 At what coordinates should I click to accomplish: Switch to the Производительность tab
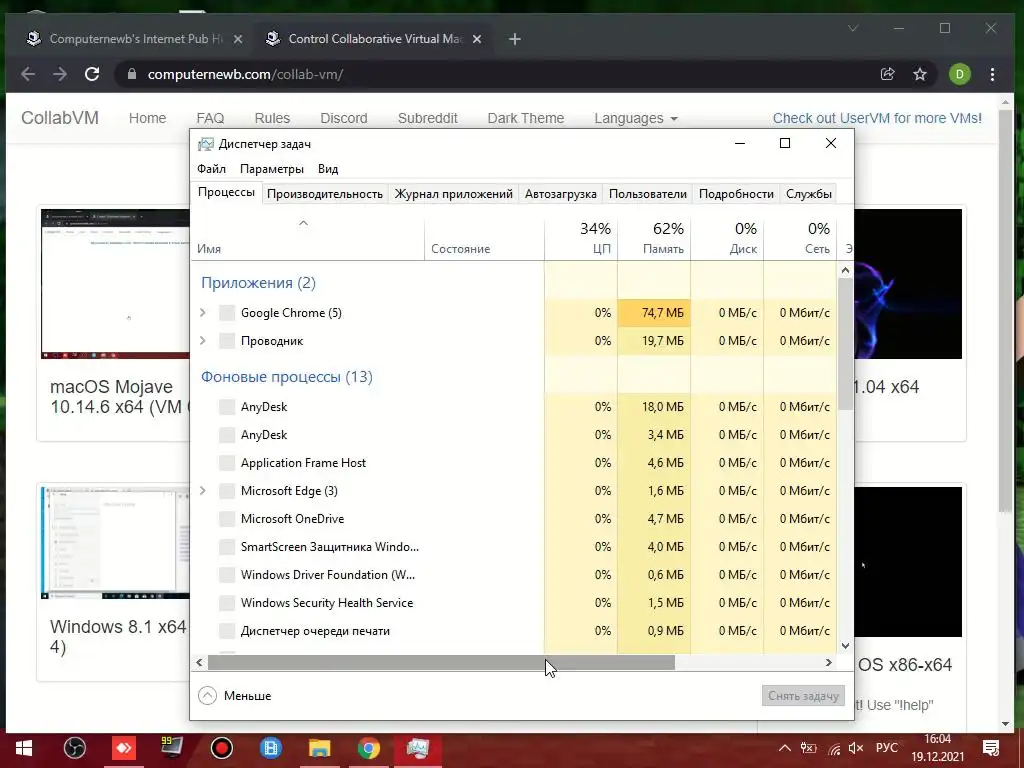(325, 194)
